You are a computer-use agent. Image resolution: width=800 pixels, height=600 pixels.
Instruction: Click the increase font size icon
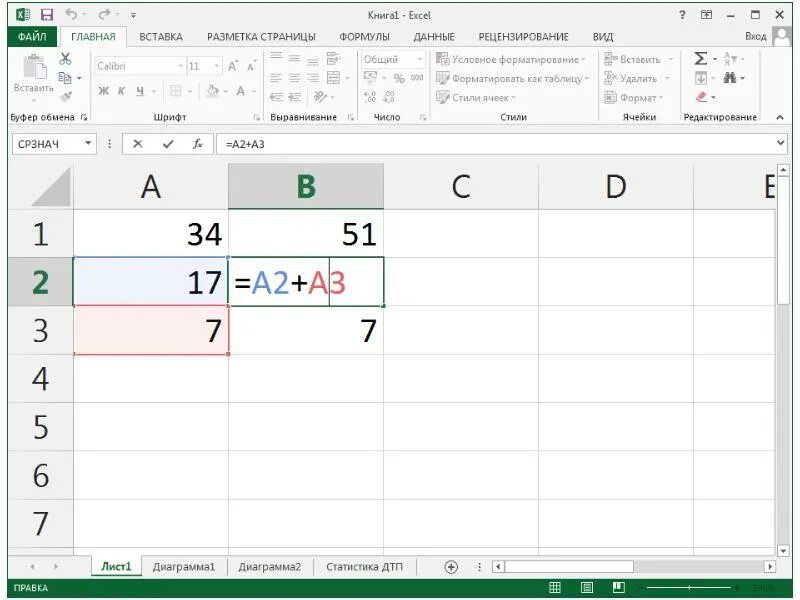(x=233, y=66)
